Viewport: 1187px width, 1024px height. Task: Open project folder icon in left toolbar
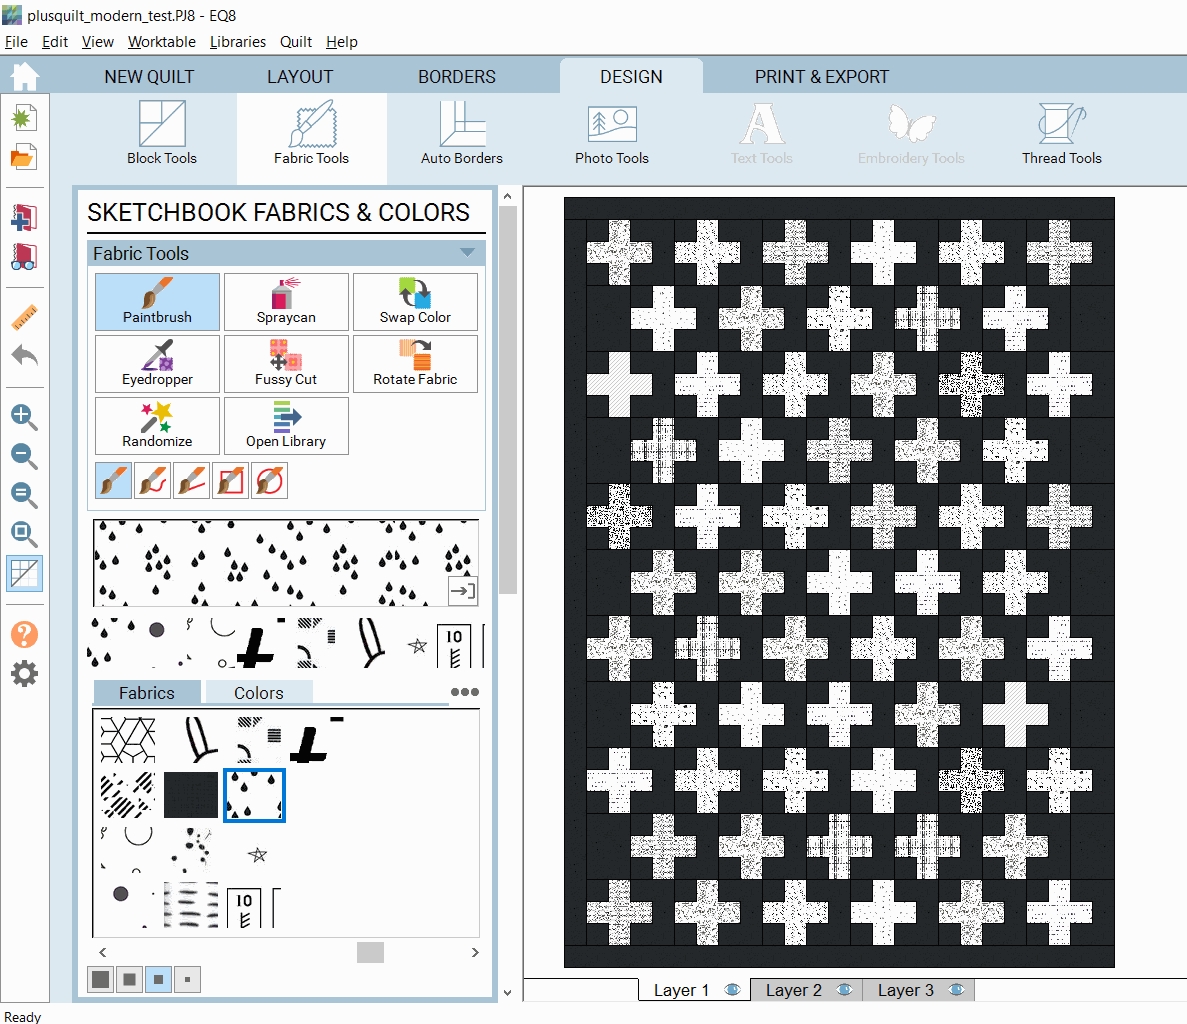click(23, 157)
